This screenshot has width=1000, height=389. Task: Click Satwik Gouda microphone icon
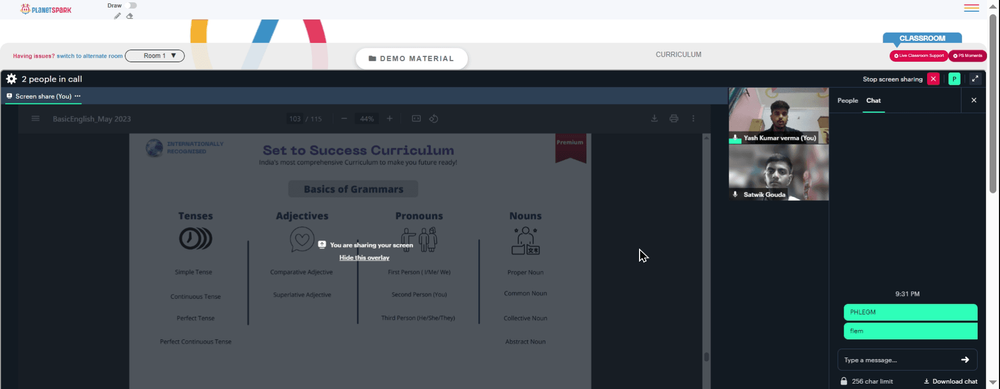coord(735,194)
